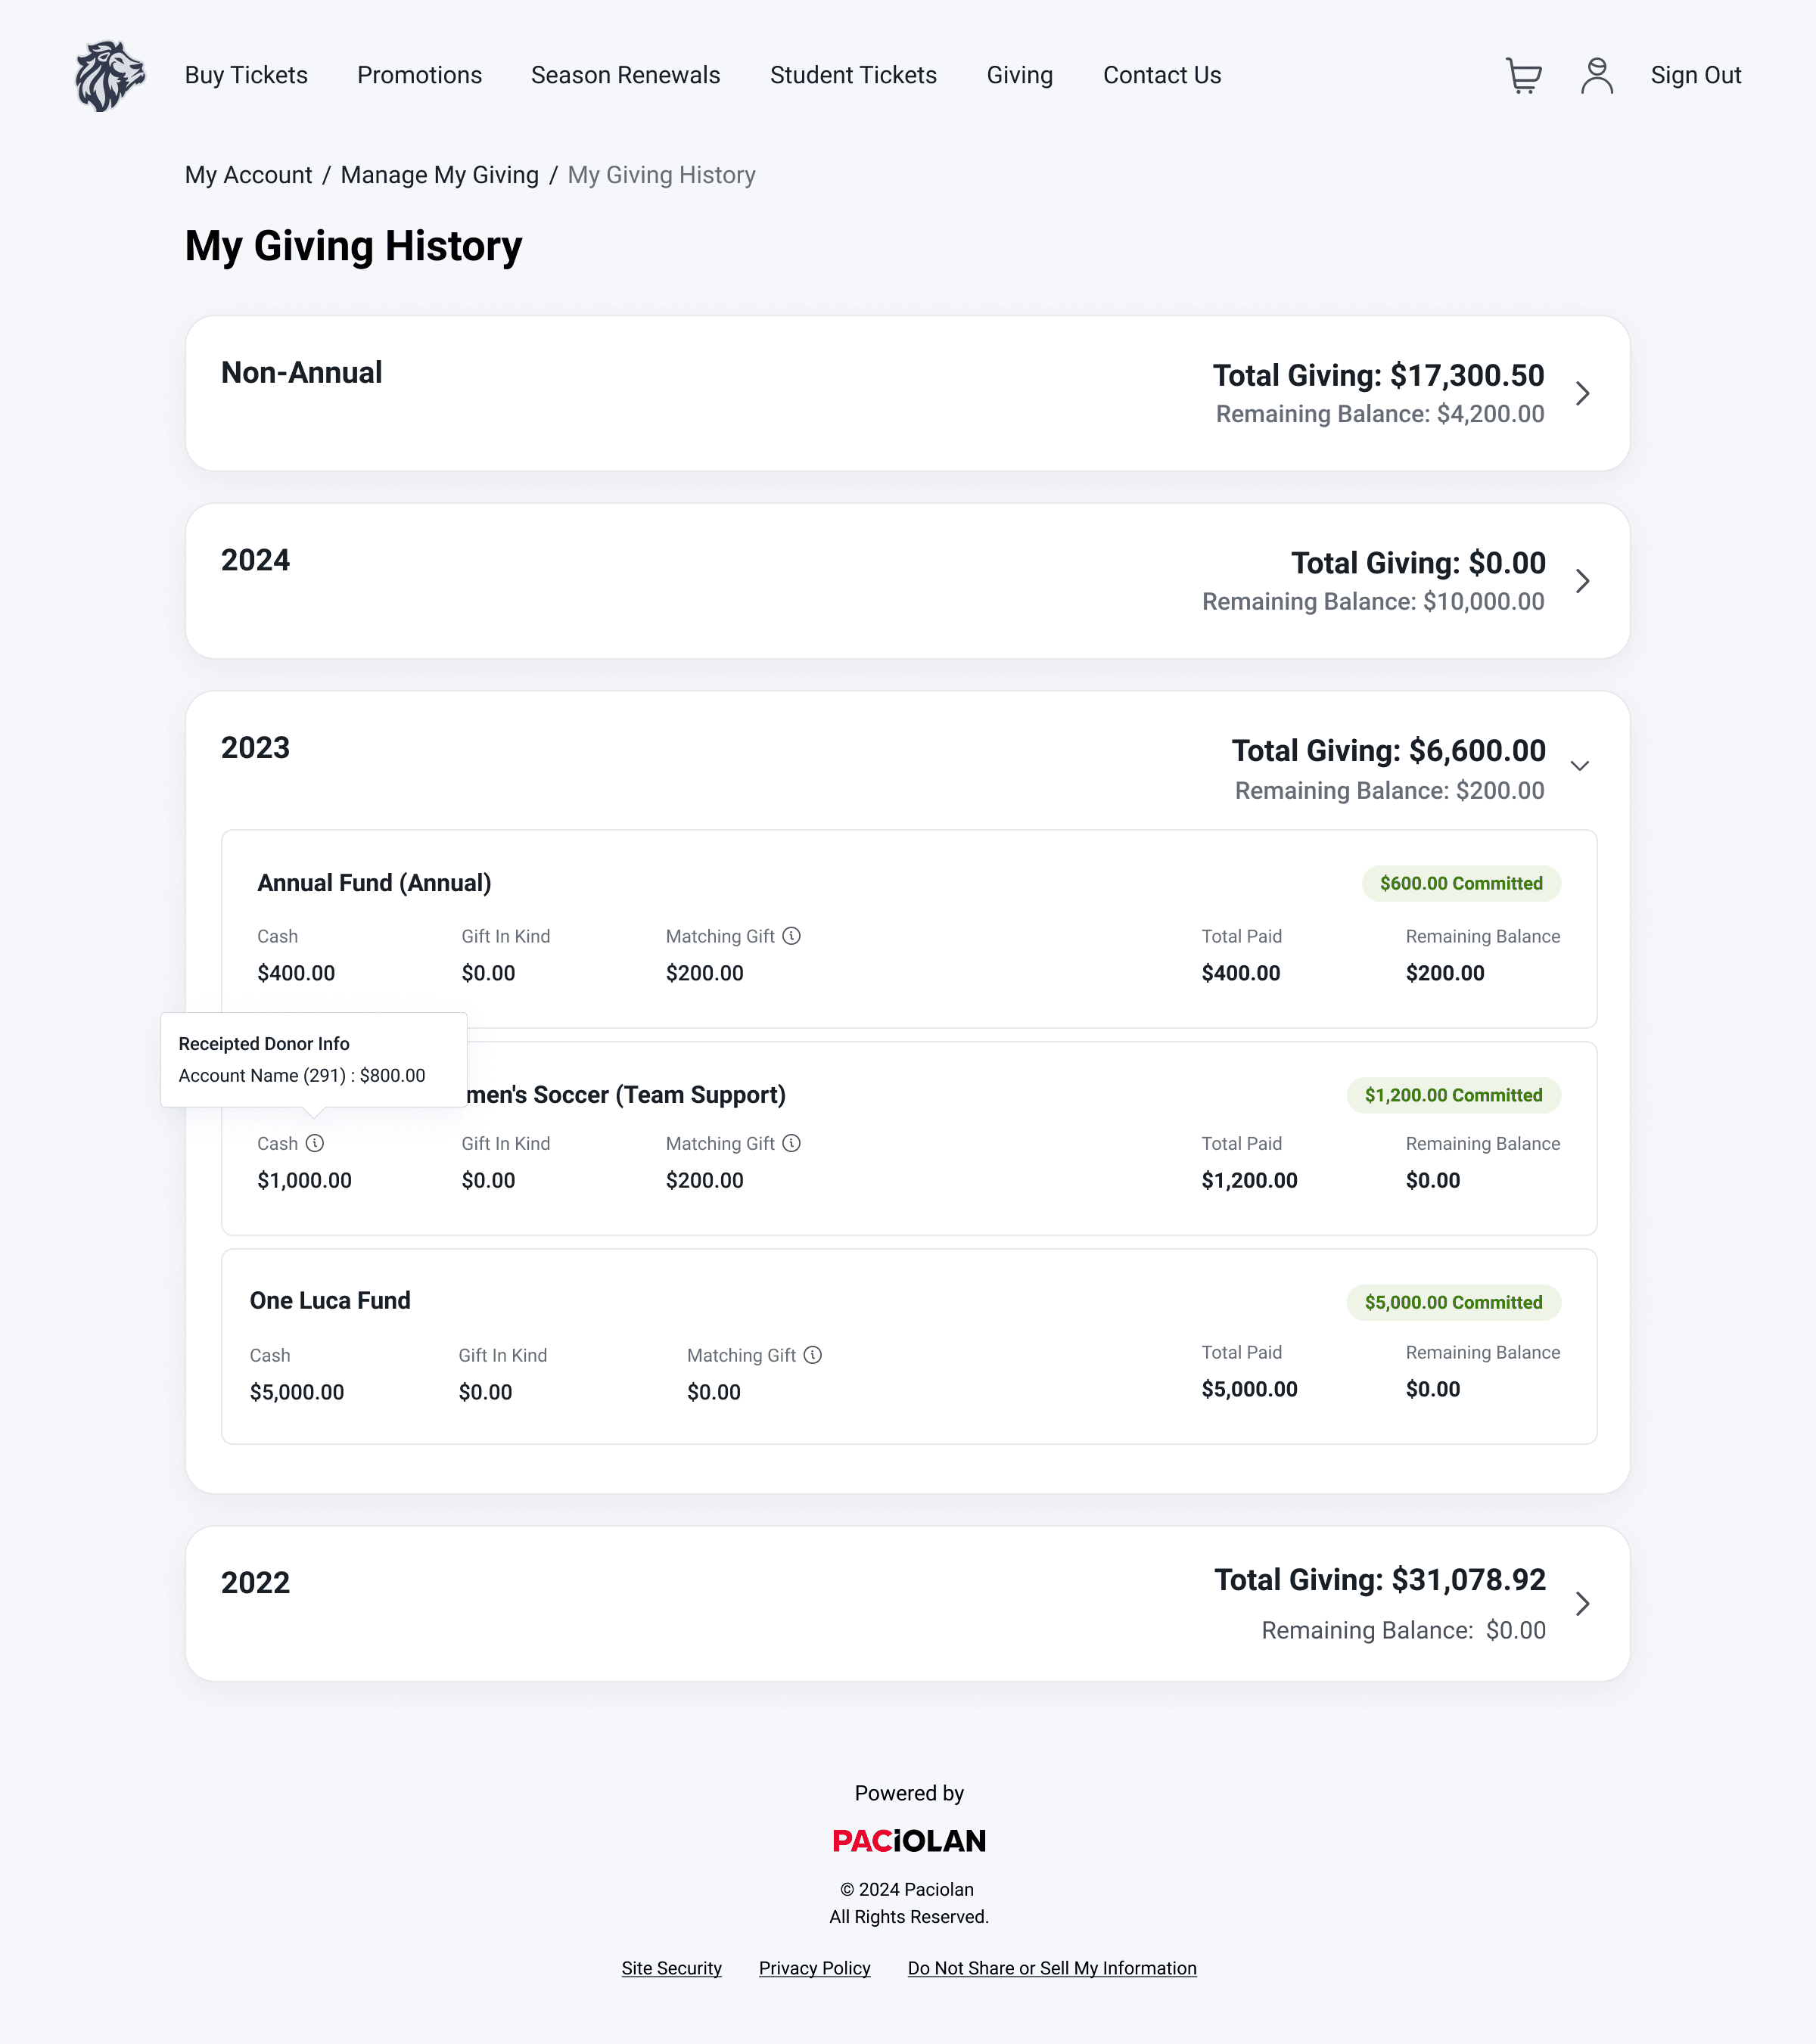
Task: Click the 2022 year heading
Action: 255,1583
